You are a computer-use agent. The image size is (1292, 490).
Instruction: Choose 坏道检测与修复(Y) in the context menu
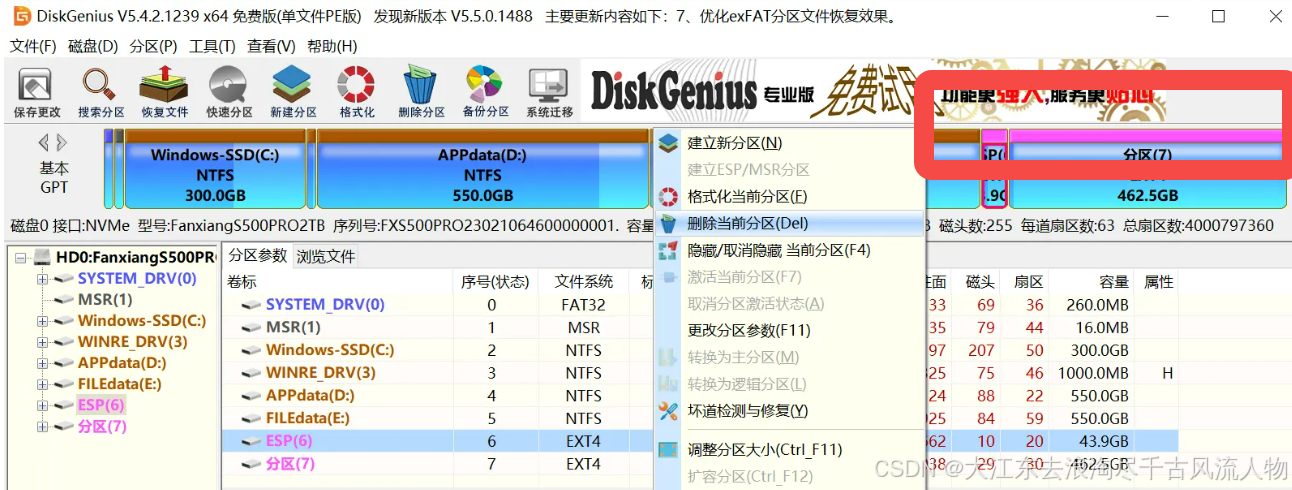tap(788, 410)
